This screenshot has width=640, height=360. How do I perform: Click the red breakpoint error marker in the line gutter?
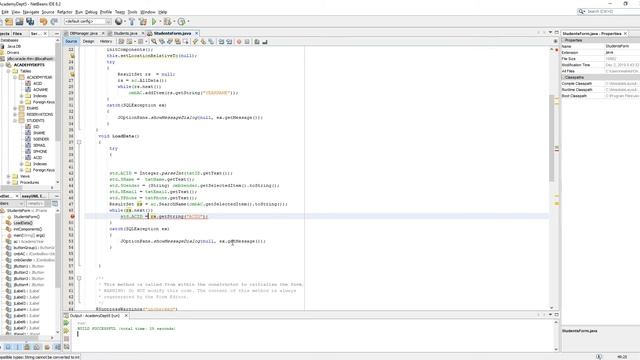[72, 216]
